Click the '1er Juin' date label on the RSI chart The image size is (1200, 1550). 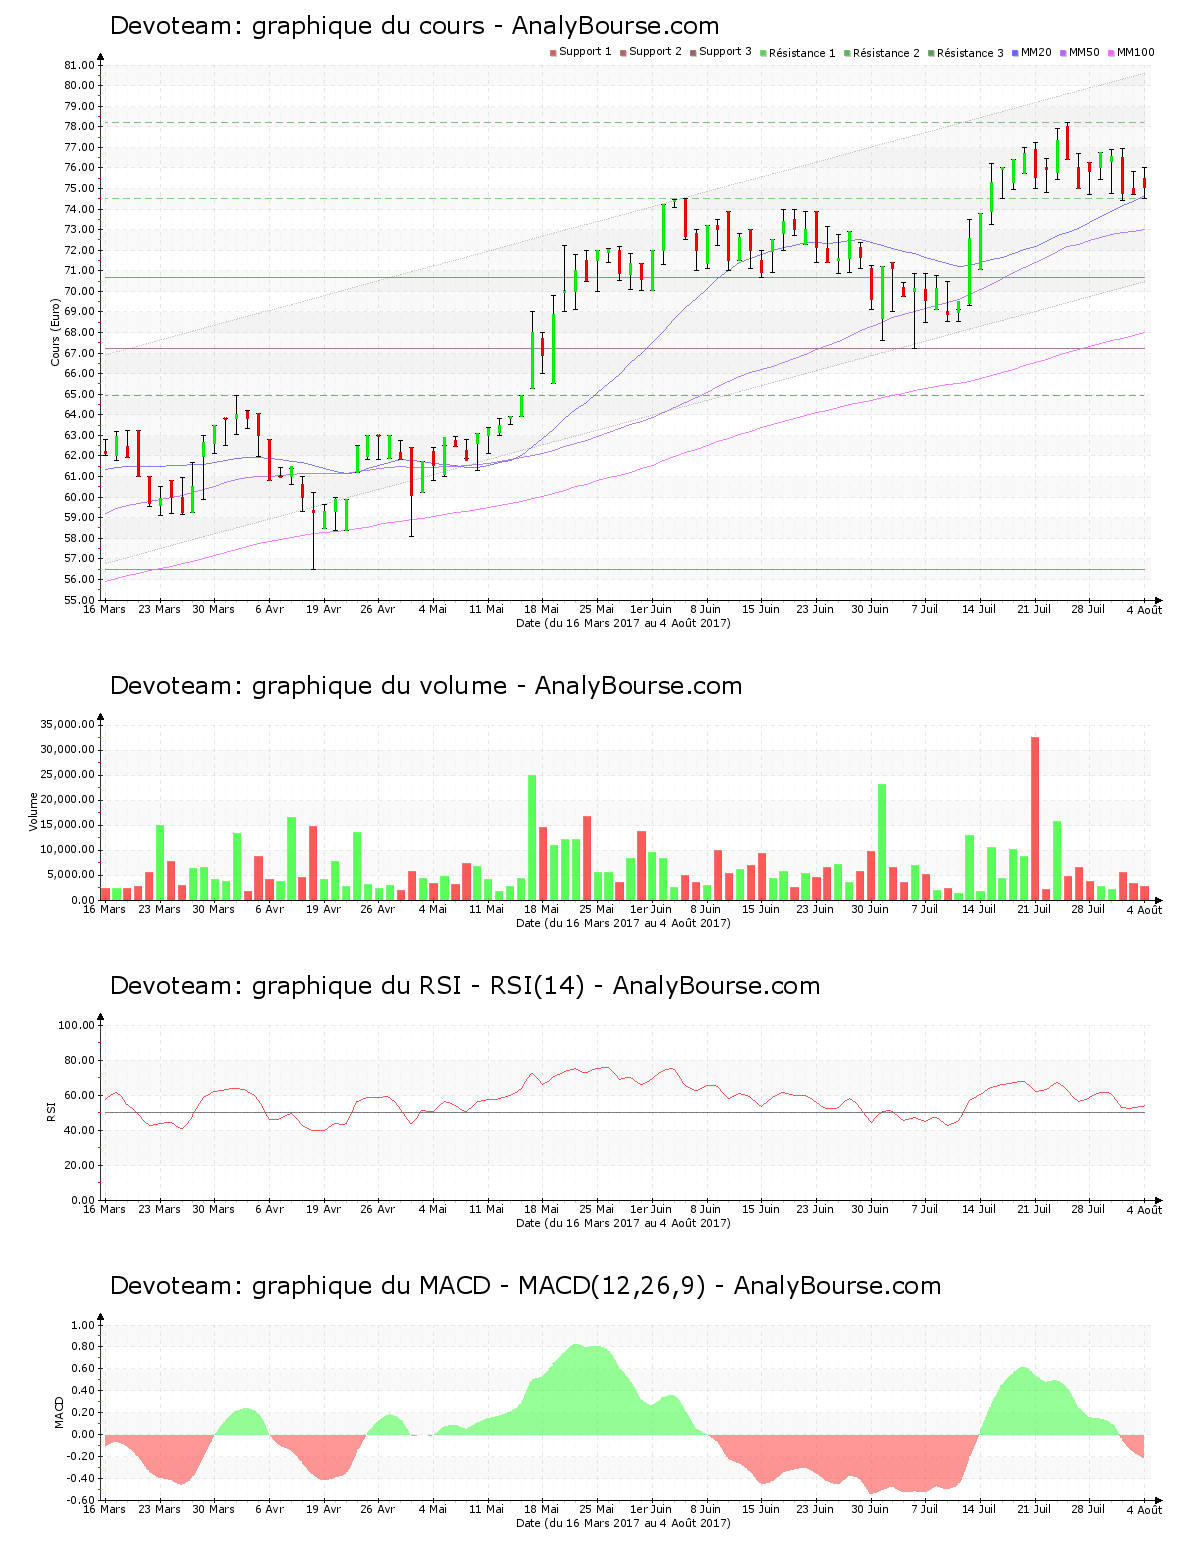(x=651, y=1210)
